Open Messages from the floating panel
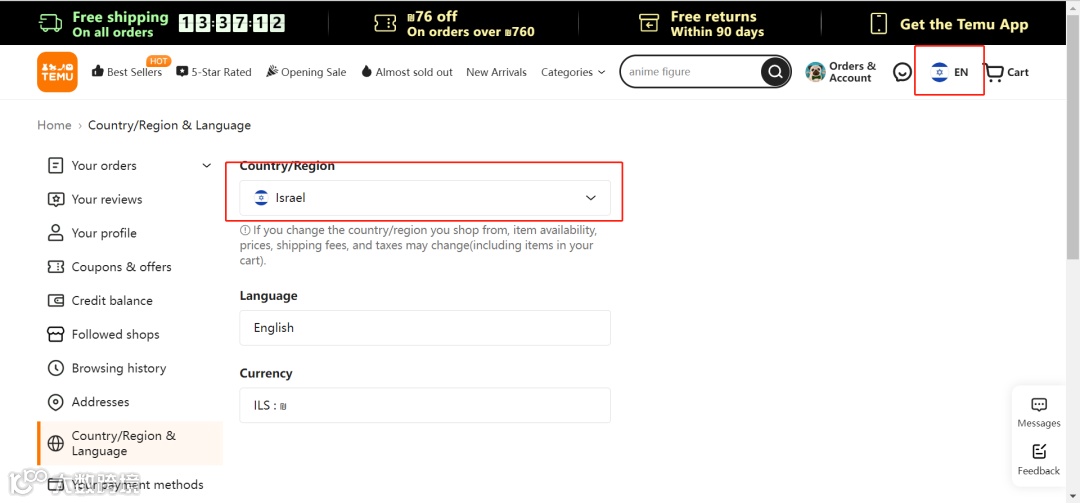Viewport: 1080px width, 503px height. point(1039,413)
